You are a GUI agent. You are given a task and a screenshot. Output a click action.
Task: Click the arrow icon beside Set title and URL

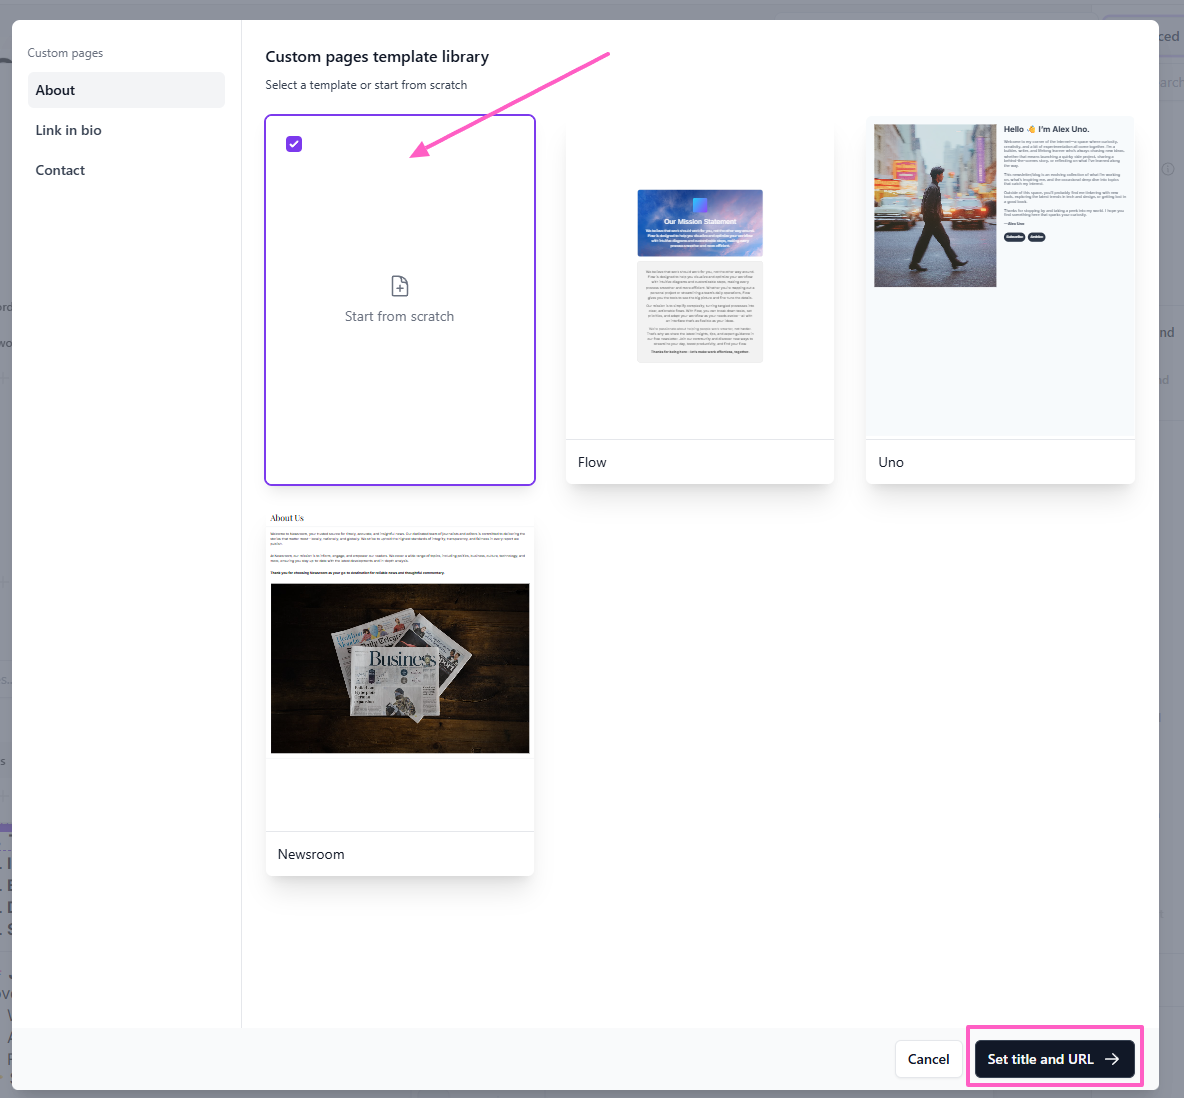tap(1112, 1059)
